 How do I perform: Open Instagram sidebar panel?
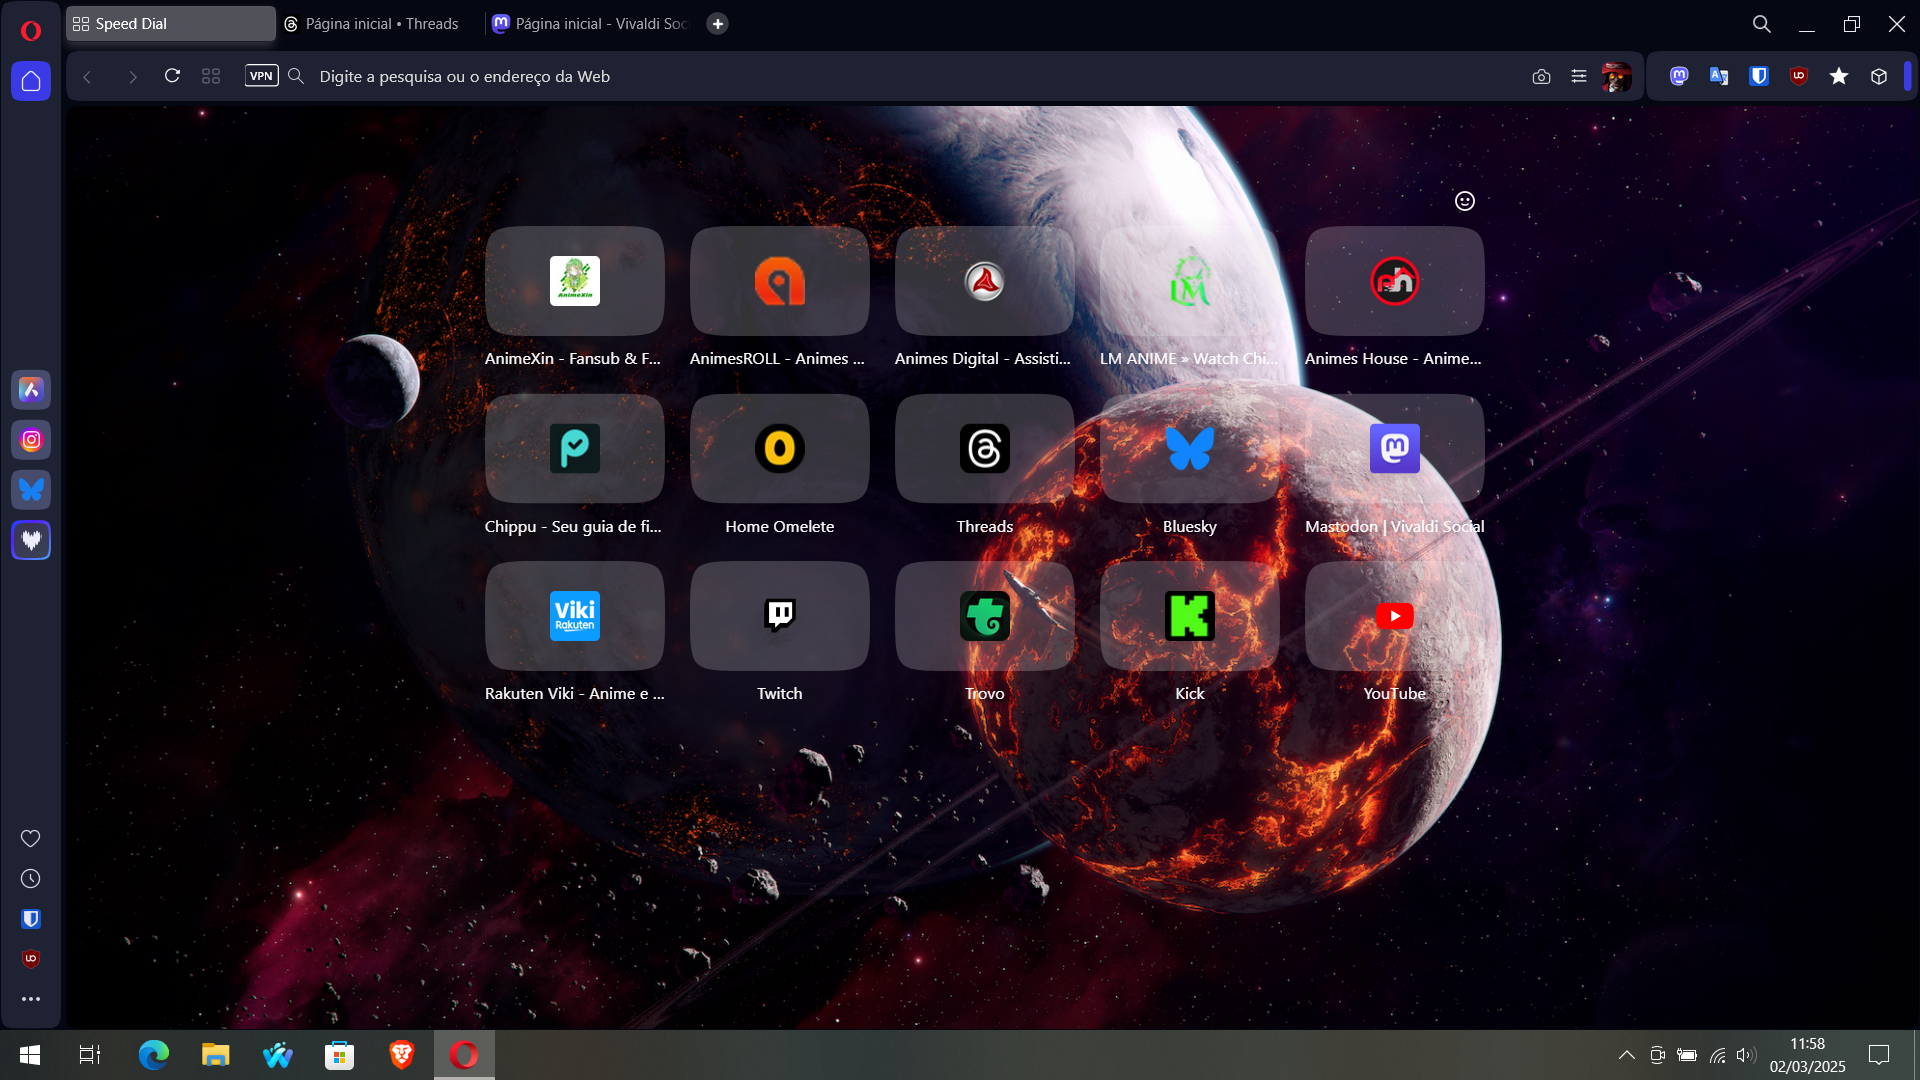coord(31,440)
